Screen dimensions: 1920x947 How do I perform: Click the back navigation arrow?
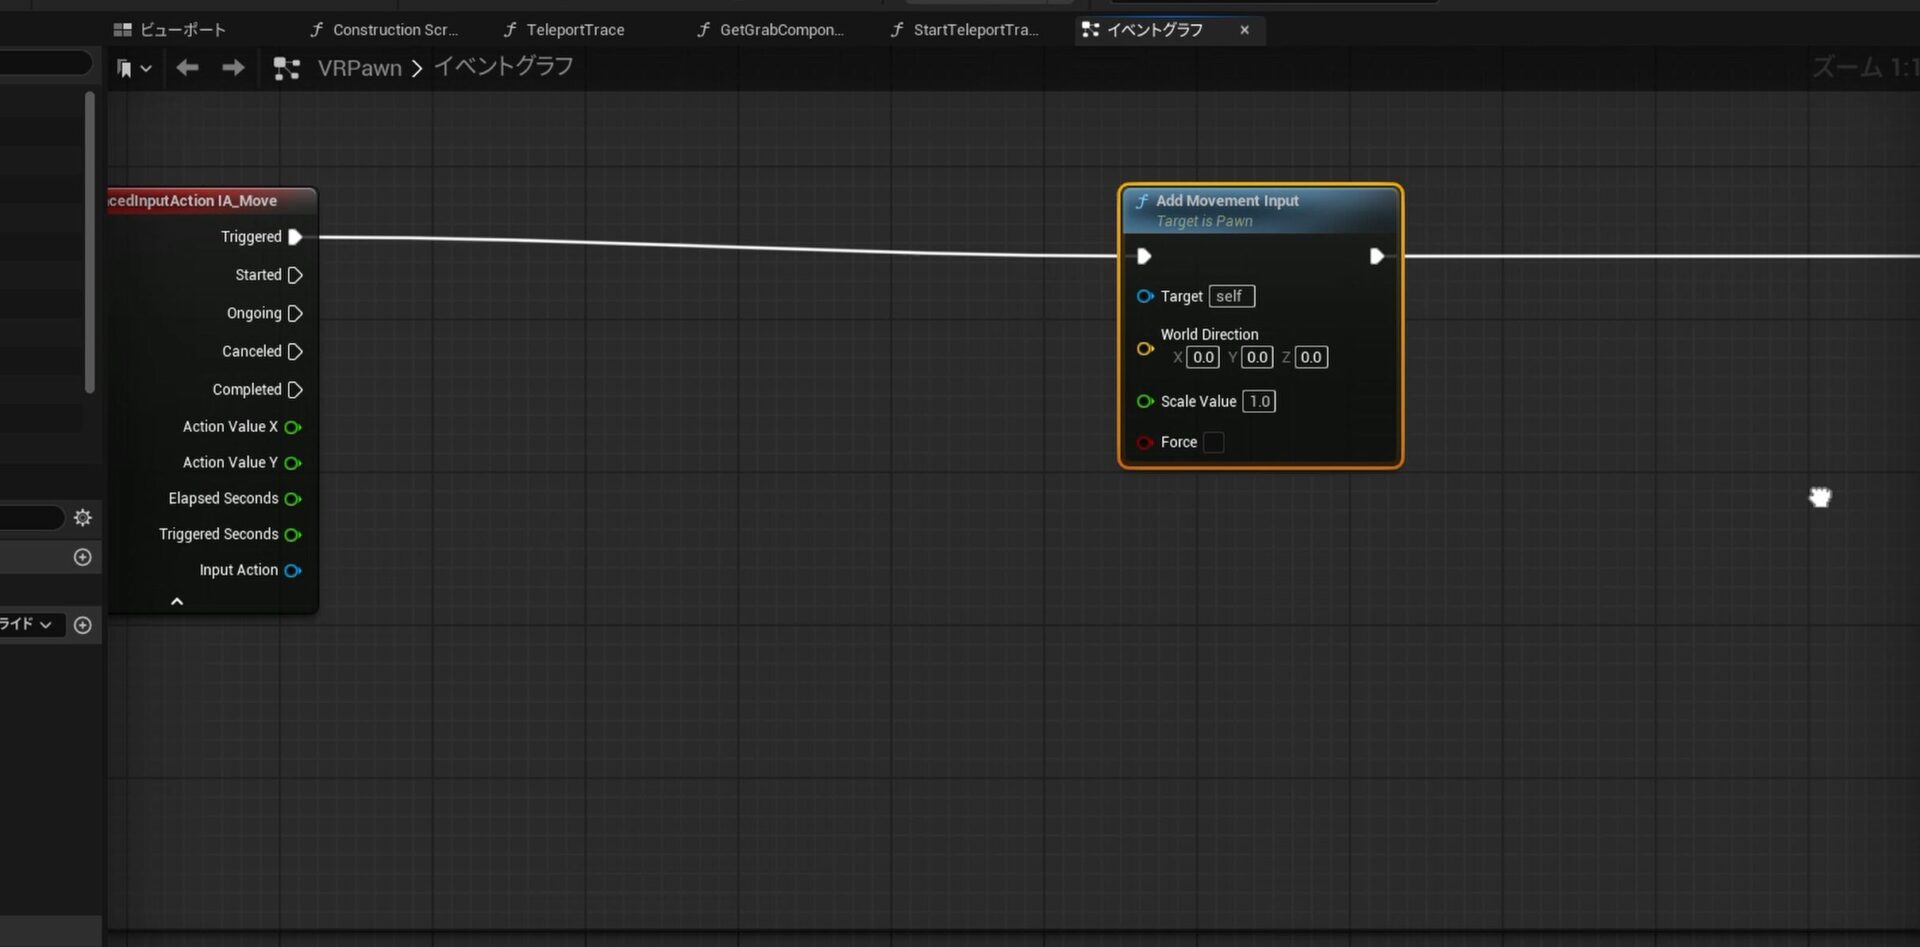point(187,68)
